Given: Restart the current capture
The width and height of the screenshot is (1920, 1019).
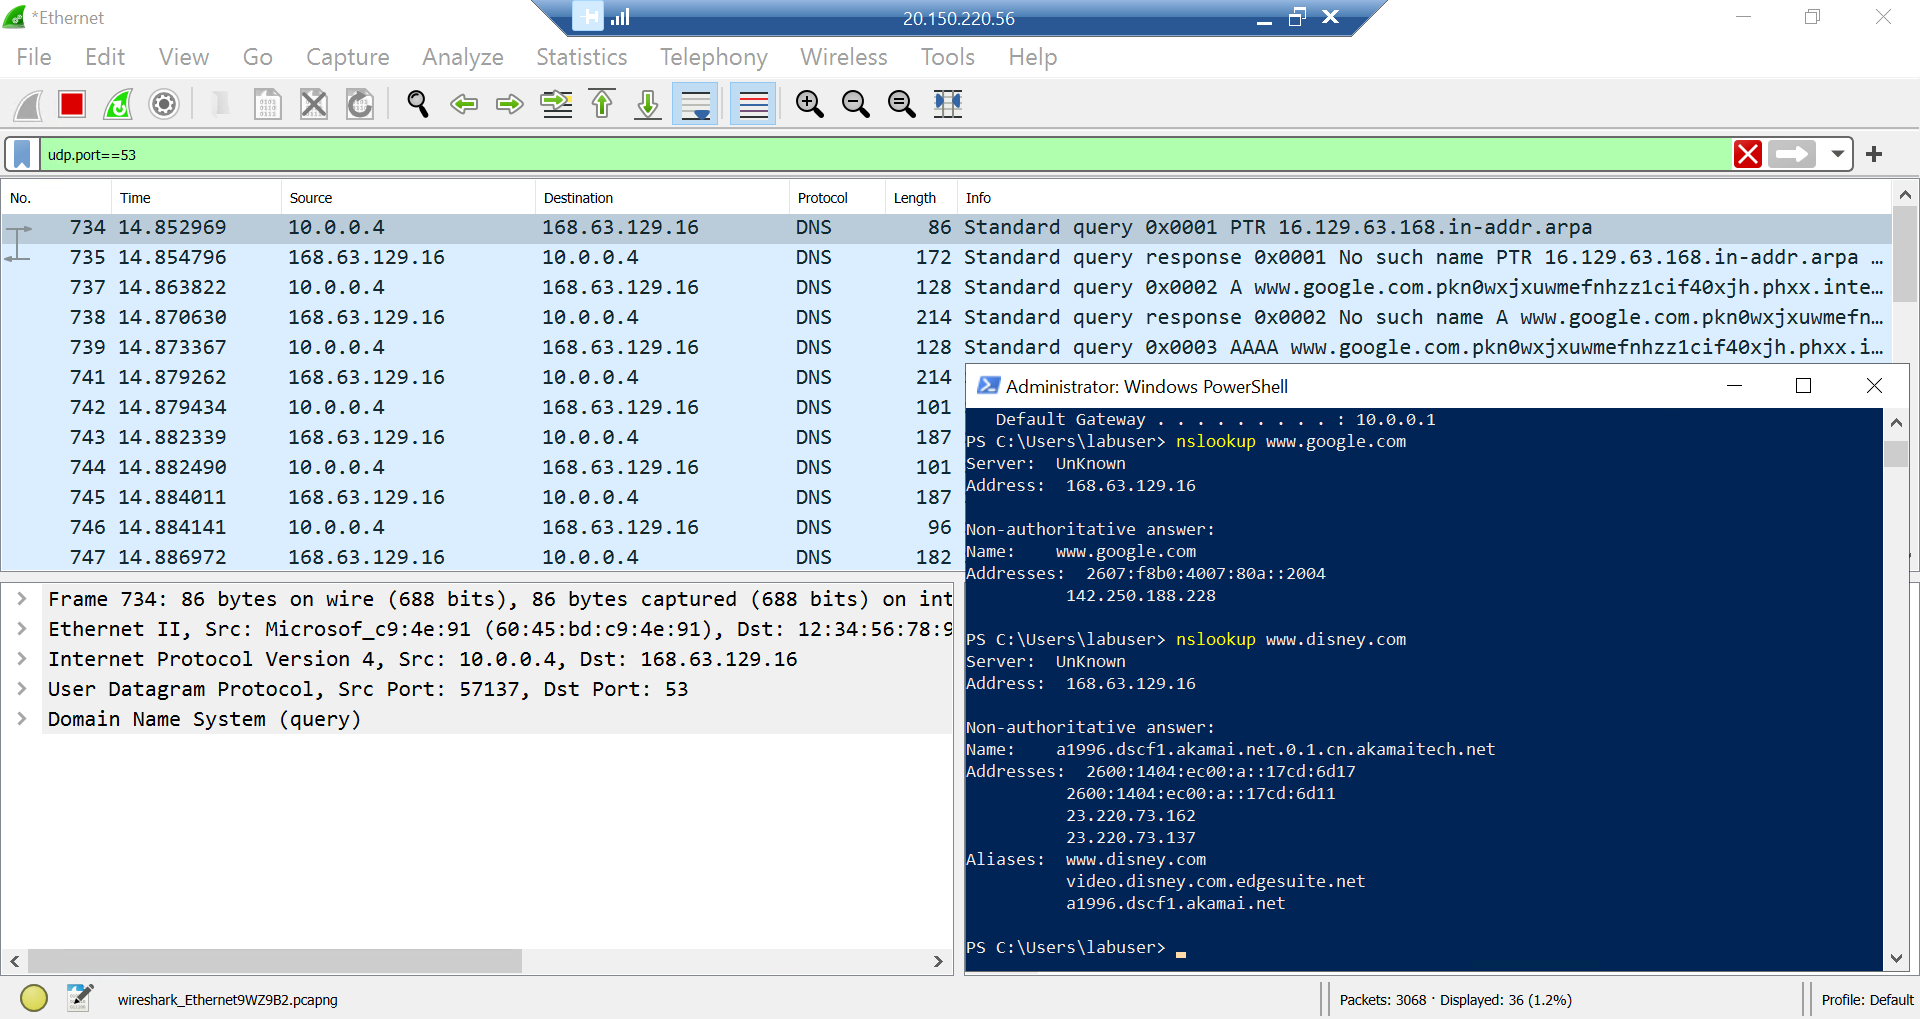Looking at the screenshot, I should (x=117, y=104).
